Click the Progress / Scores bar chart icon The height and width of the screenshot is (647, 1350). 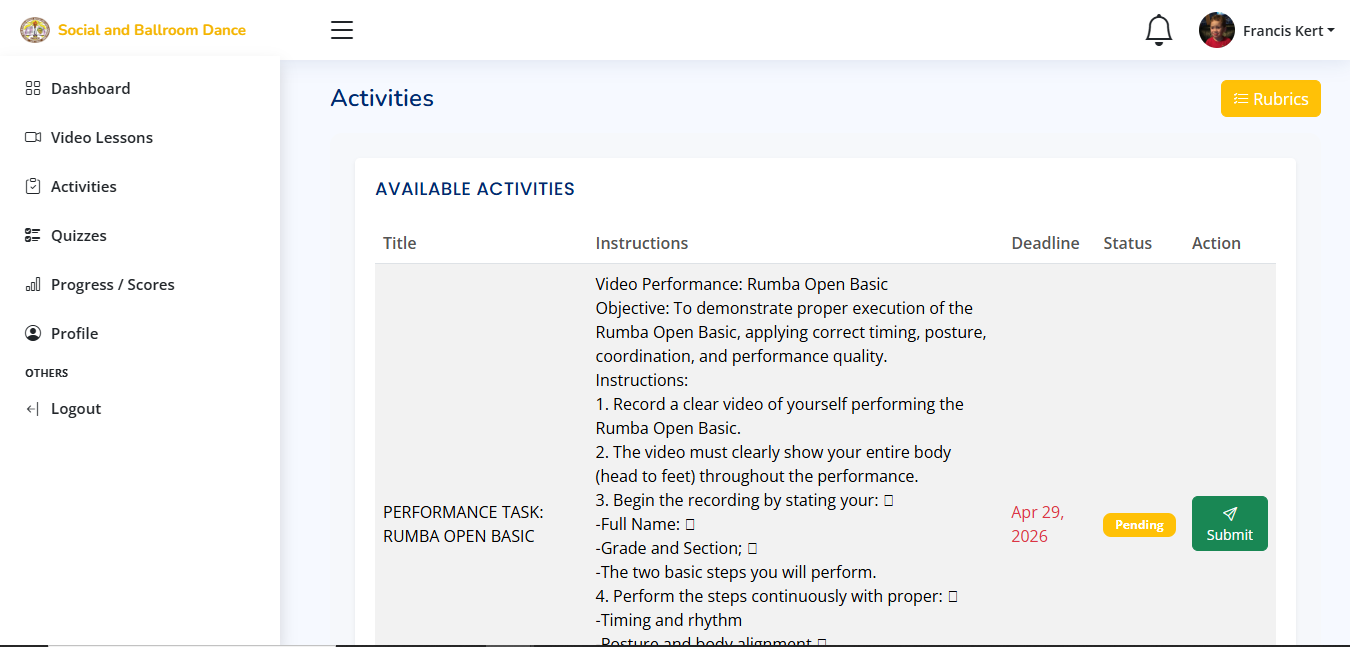coord(33,284)
